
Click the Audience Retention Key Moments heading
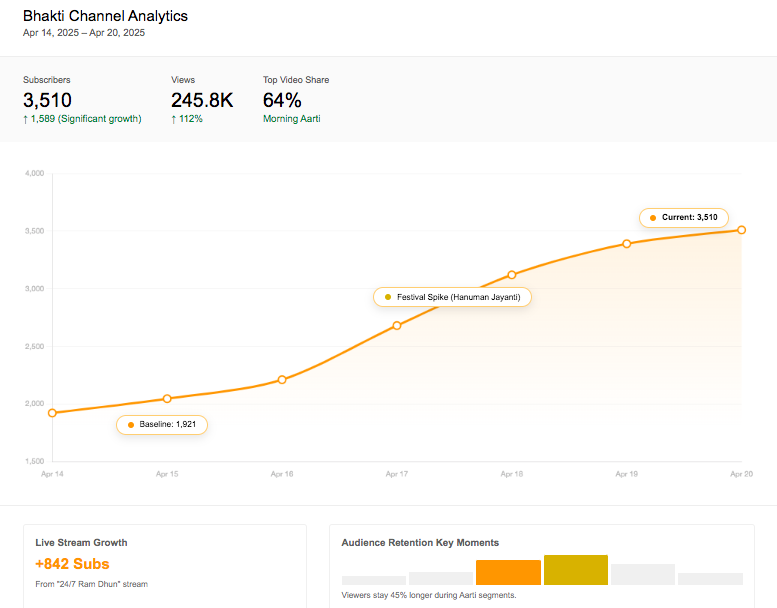click(420, 543)
